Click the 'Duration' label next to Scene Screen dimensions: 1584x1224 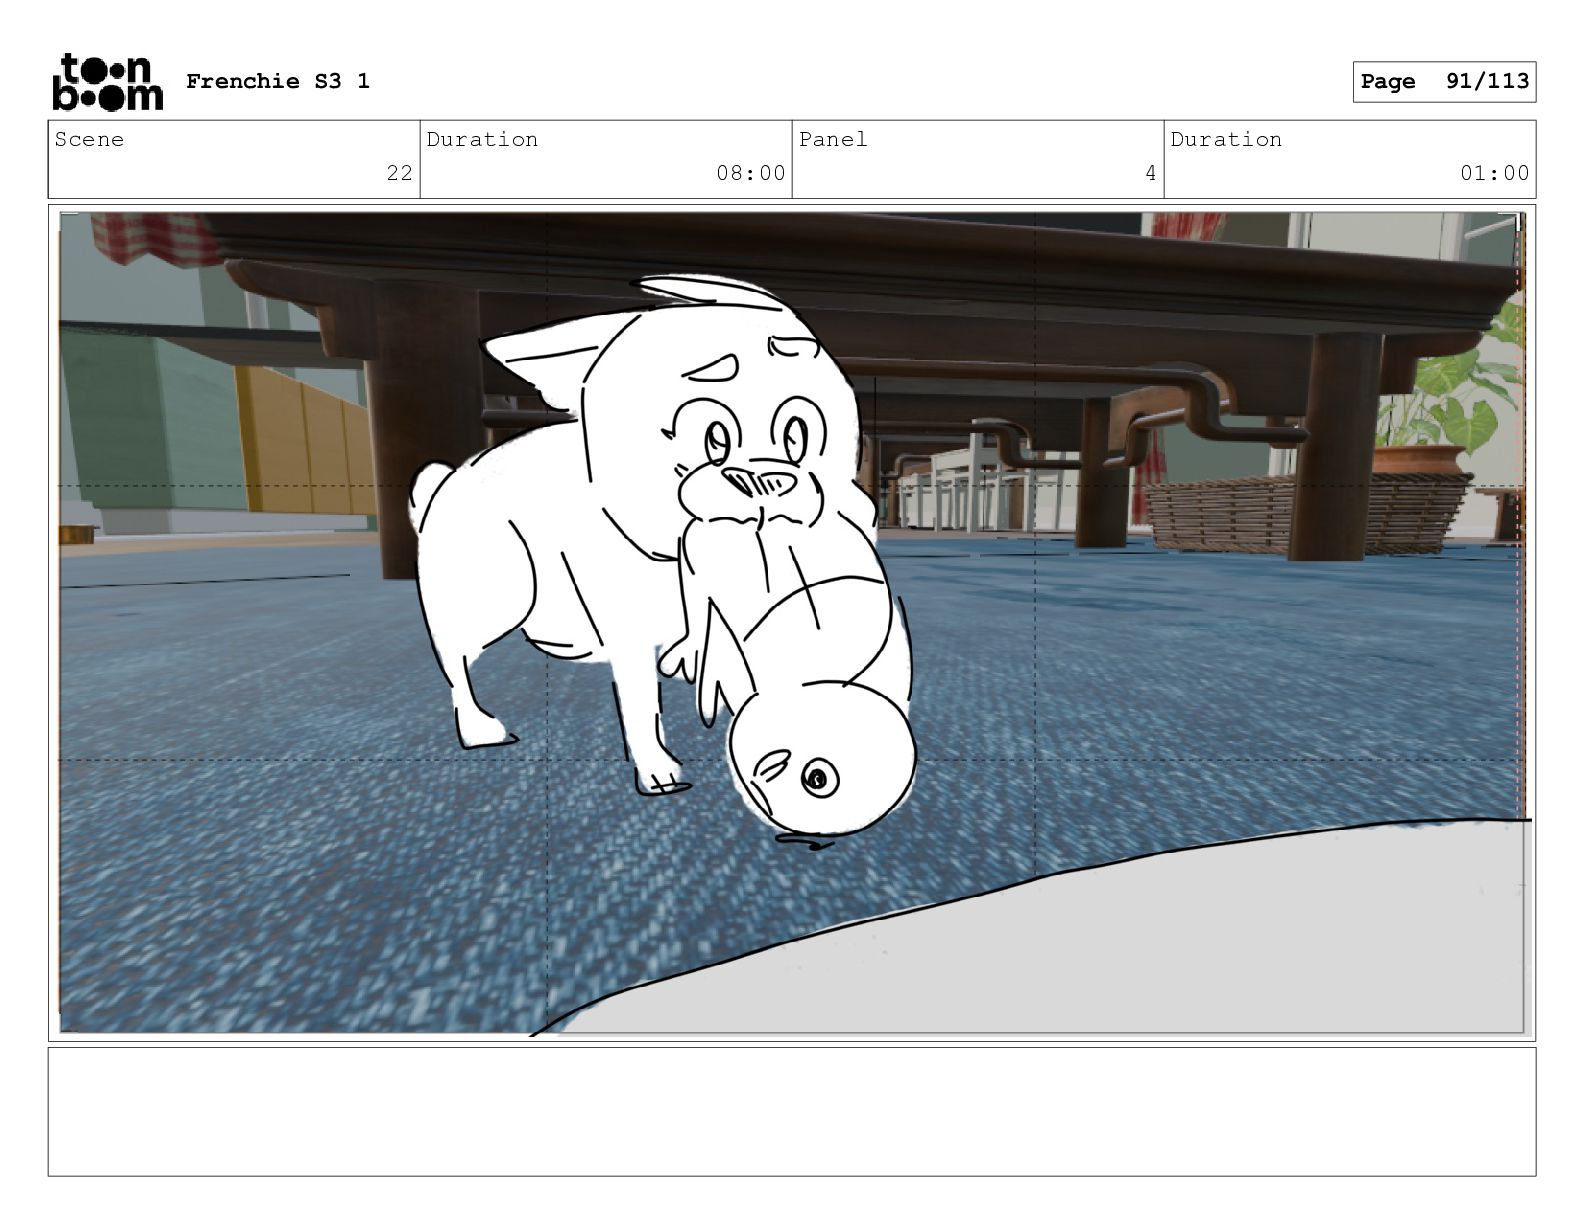pyautogui.click(x=482, y=139)
